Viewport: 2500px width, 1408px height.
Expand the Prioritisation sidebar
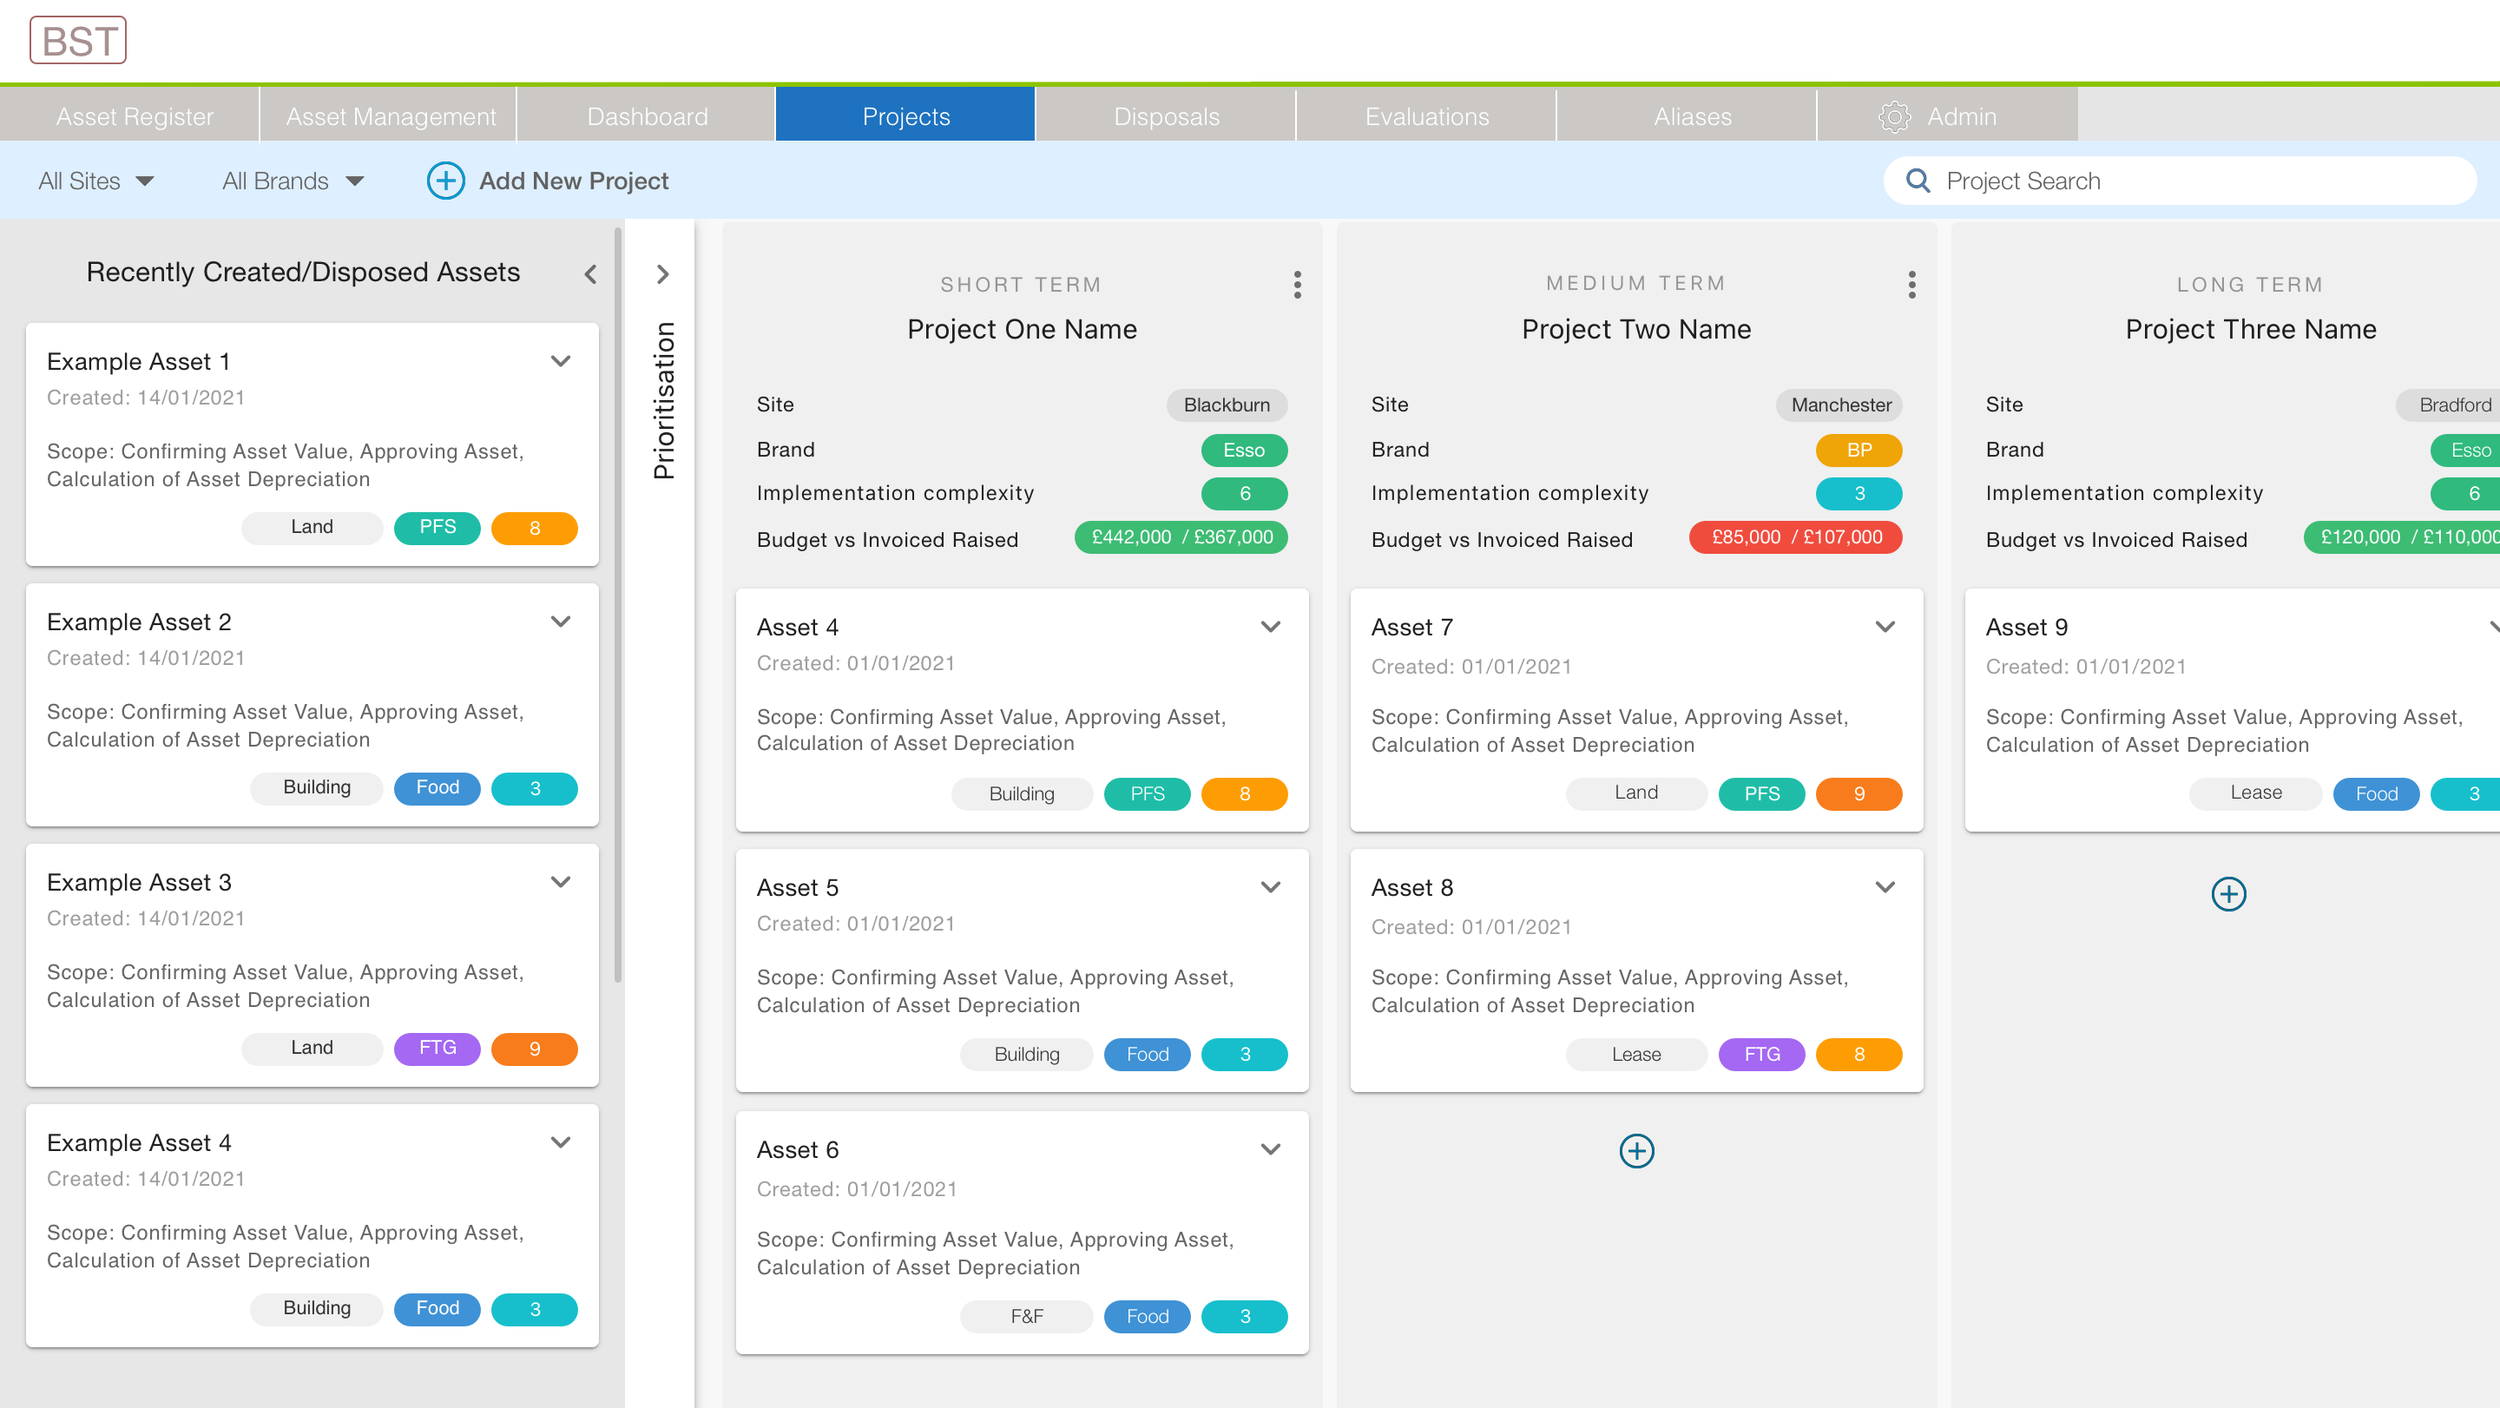663,275
